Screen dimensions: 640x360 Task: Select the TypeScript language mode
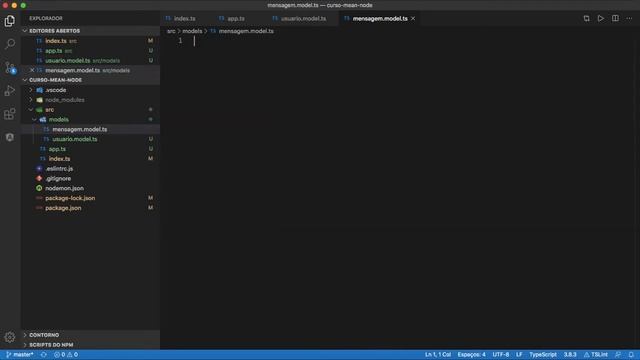pos(543,355)
